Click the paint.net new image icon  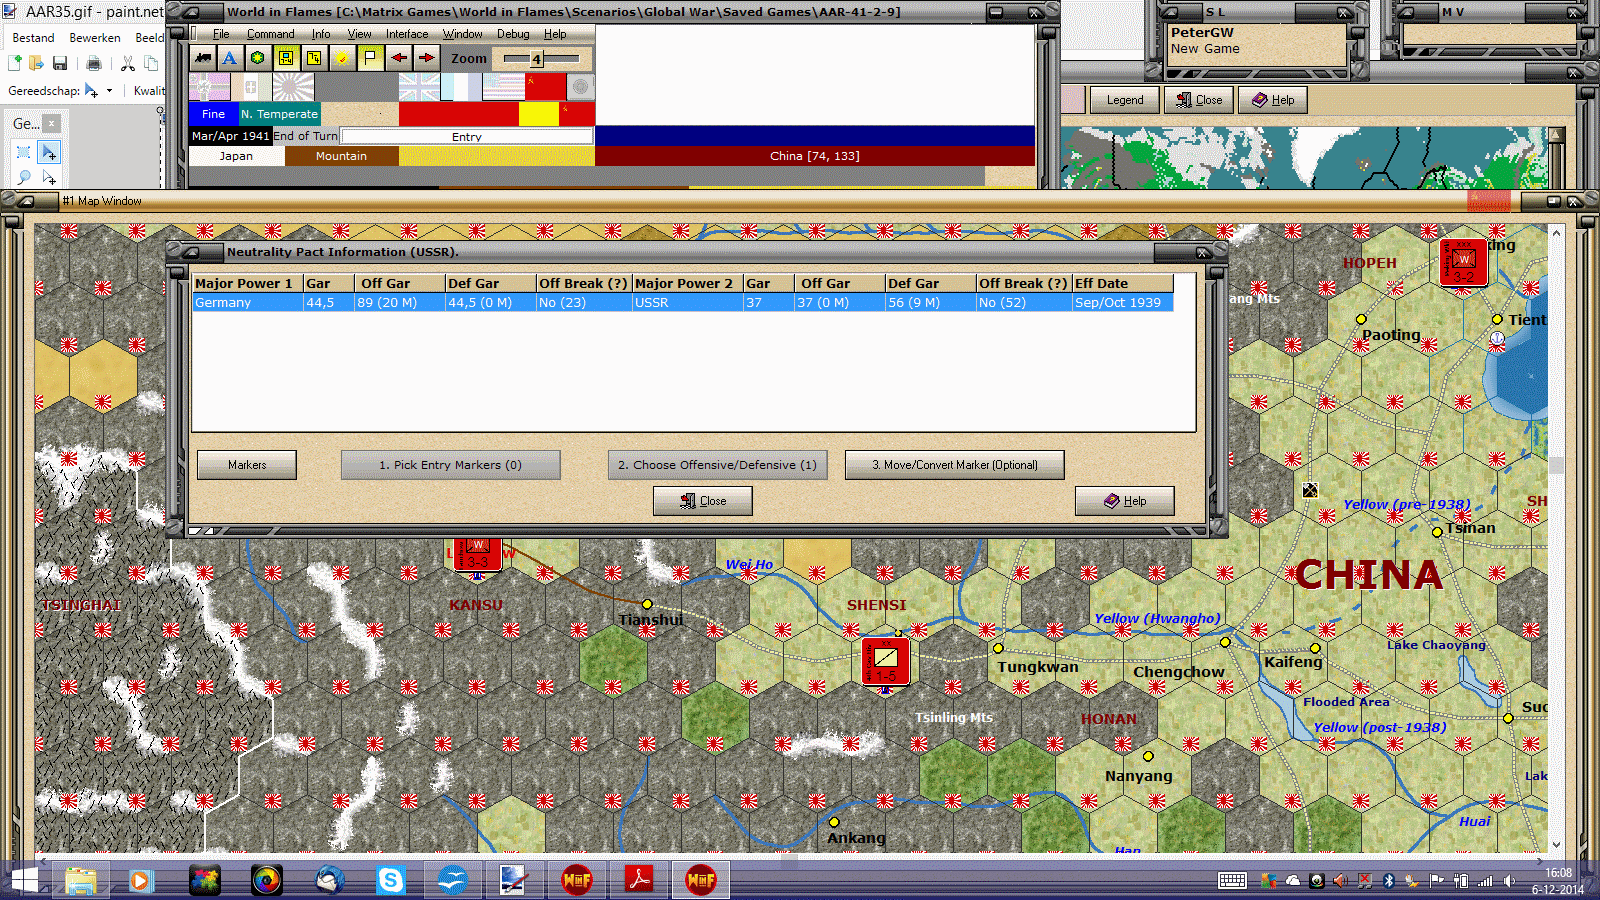point(15,64)
